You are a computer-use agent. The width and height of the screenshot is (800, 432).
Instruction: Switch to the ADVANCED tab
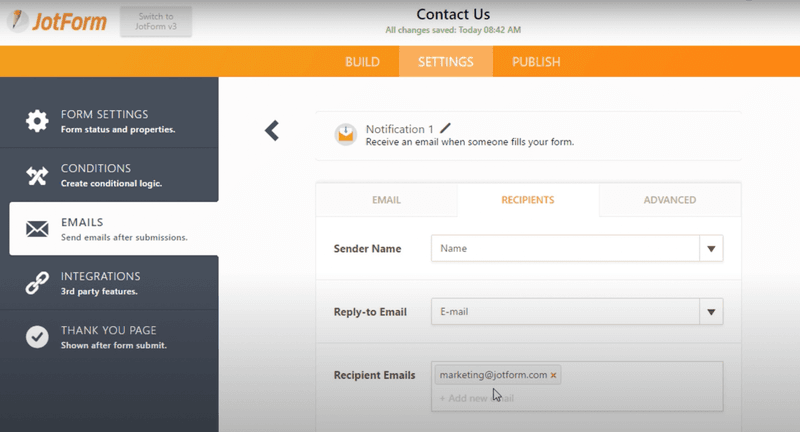coord(669,200)
